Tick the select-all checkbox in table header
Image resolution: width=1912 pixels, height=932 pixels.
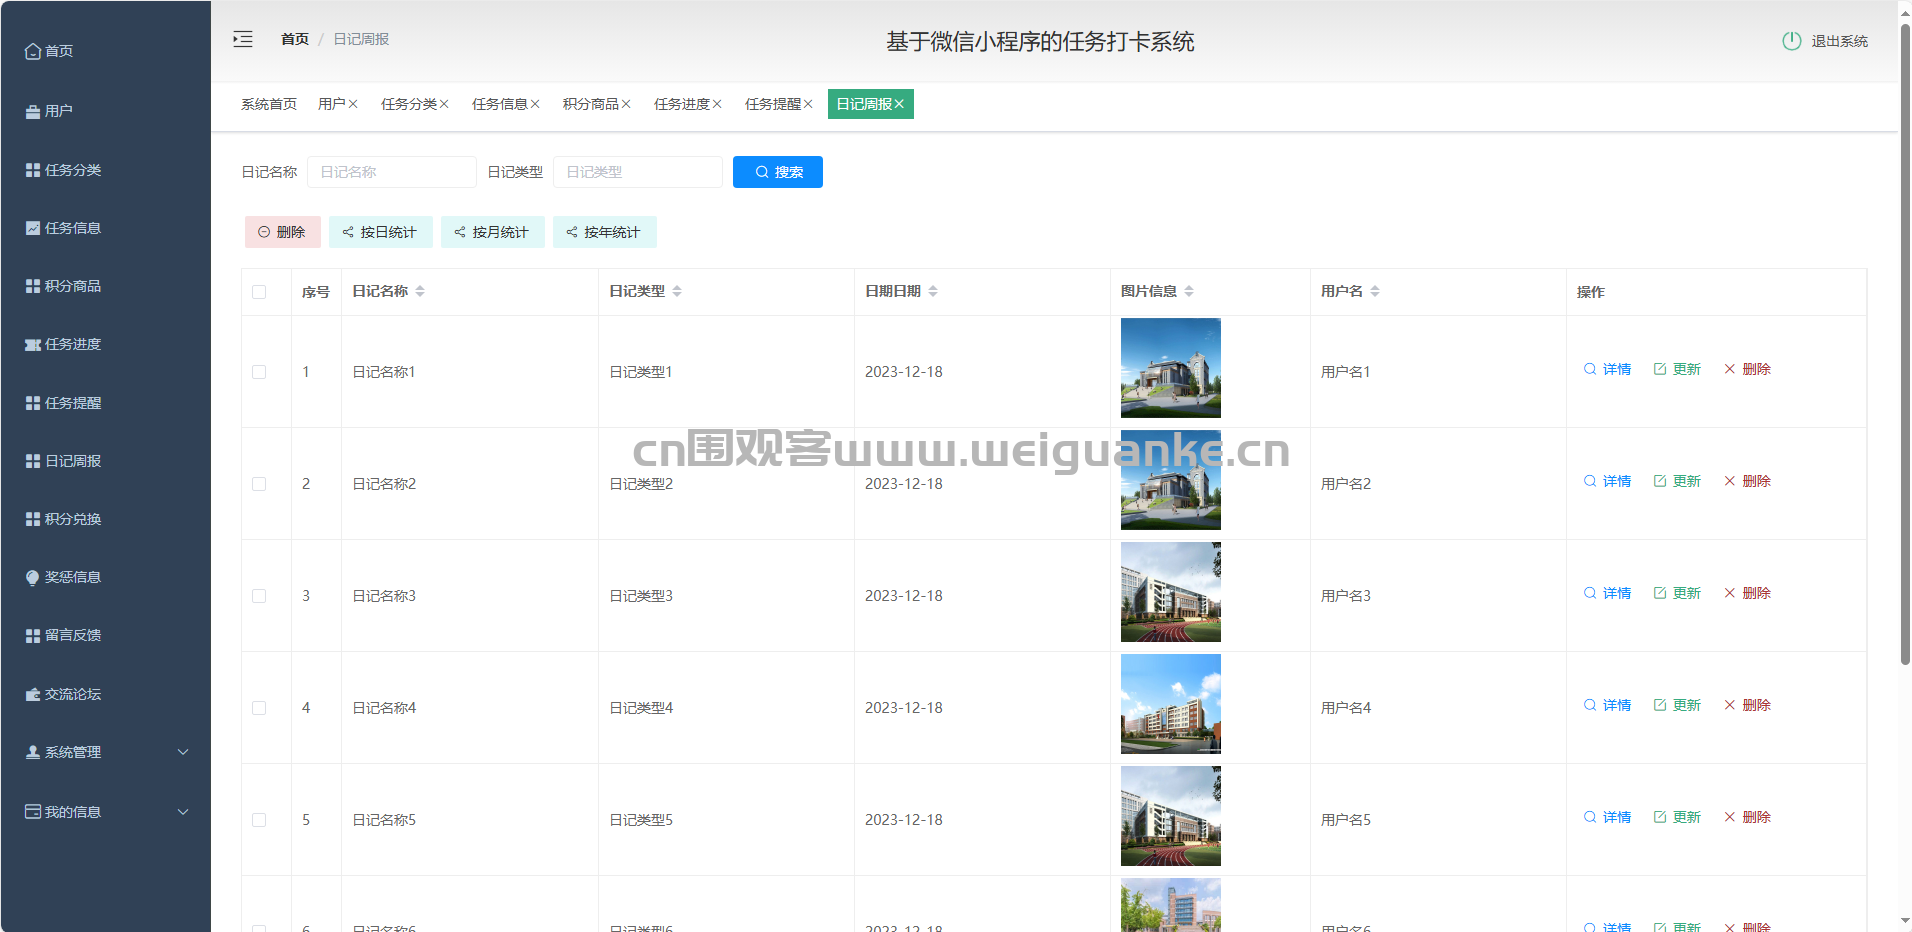[x=259, y=292]
